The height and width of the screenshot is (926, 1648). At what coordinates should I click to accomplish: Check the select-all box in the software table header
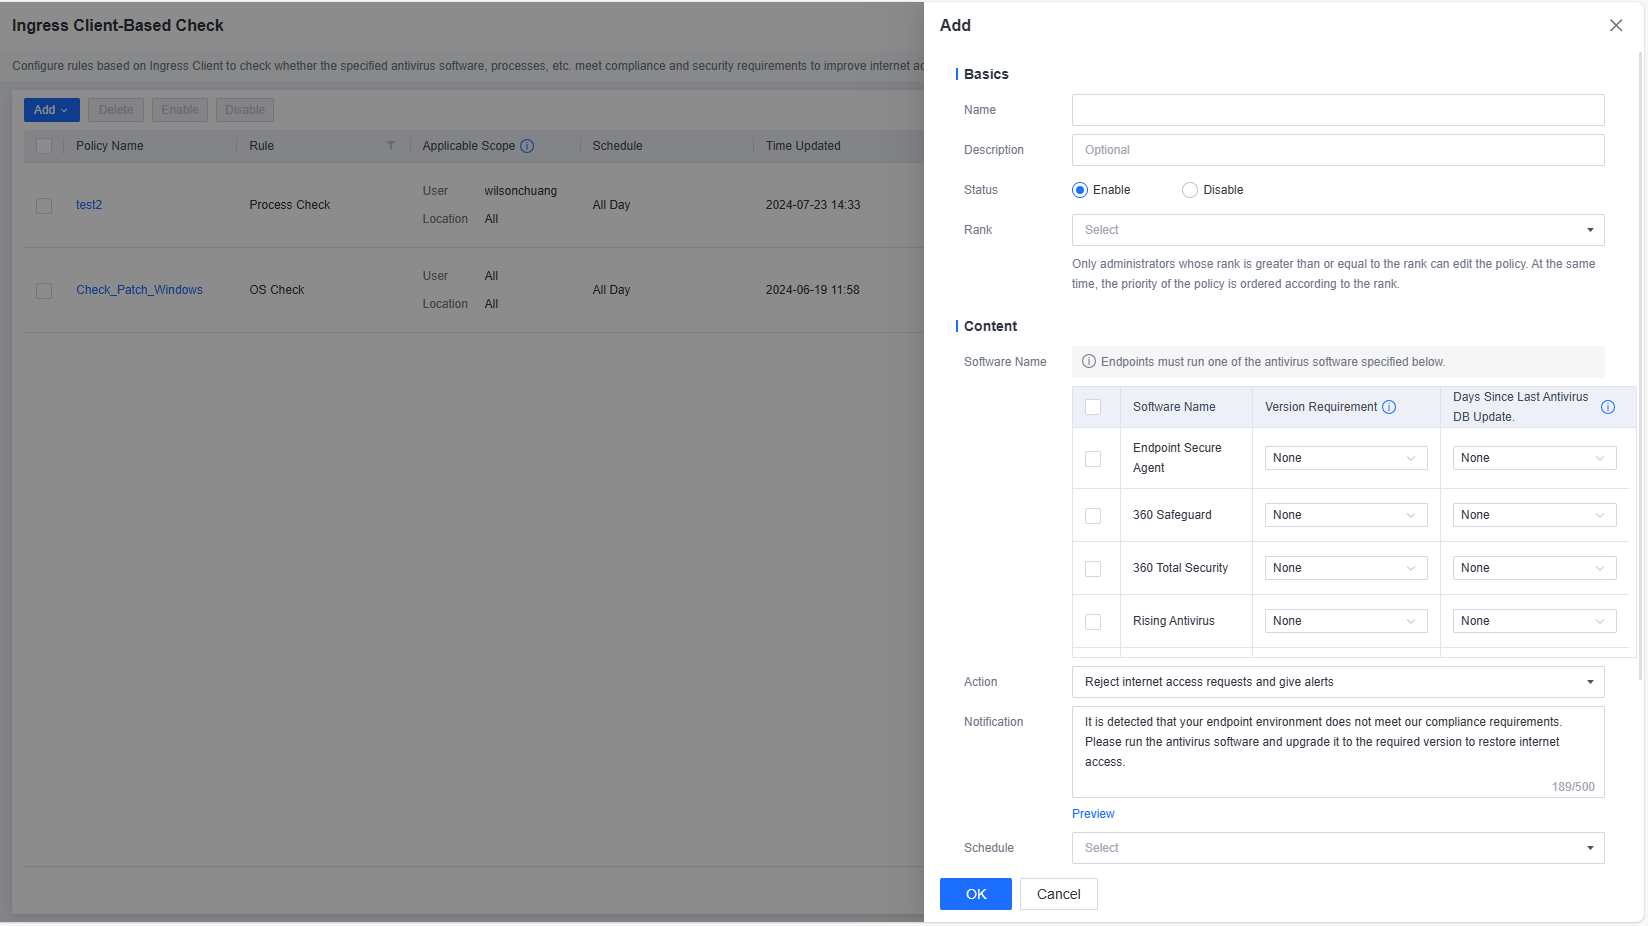[1093, 407]
